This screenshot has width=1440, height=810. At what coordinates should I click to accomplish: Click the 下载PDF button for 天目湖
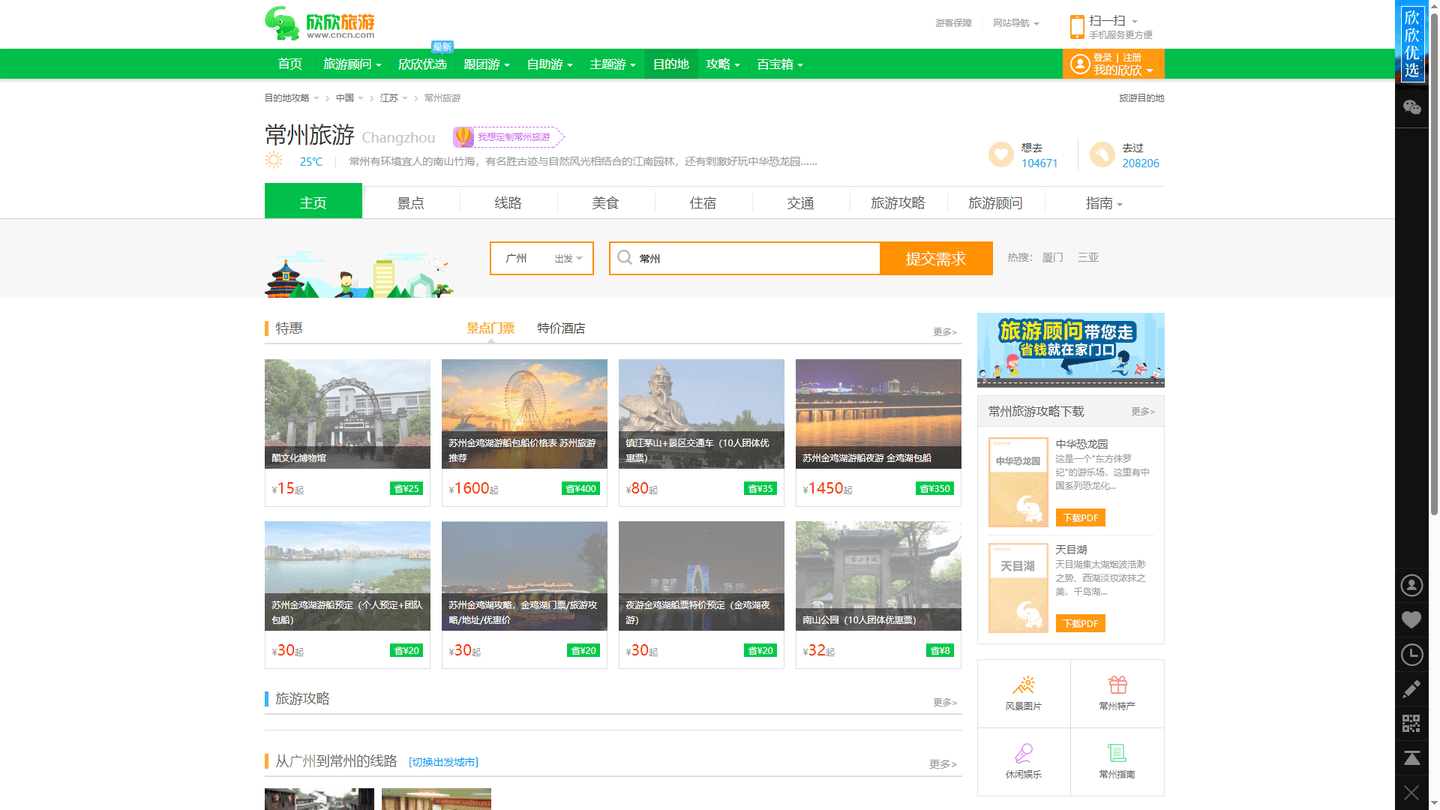tap(1080, 623)
